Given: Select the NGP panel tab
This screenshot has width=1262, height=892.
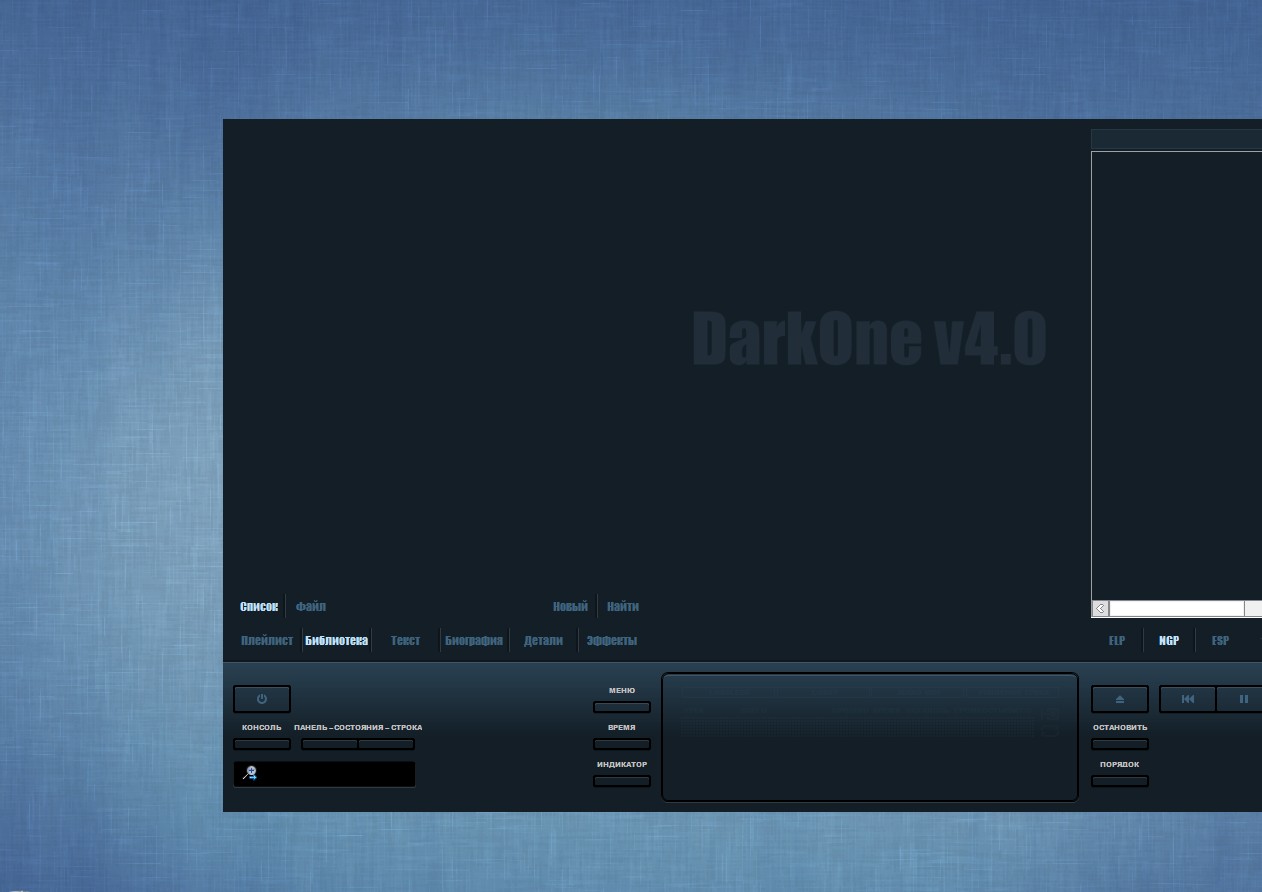Looking at the screenshot, I should coord(1169,640).
